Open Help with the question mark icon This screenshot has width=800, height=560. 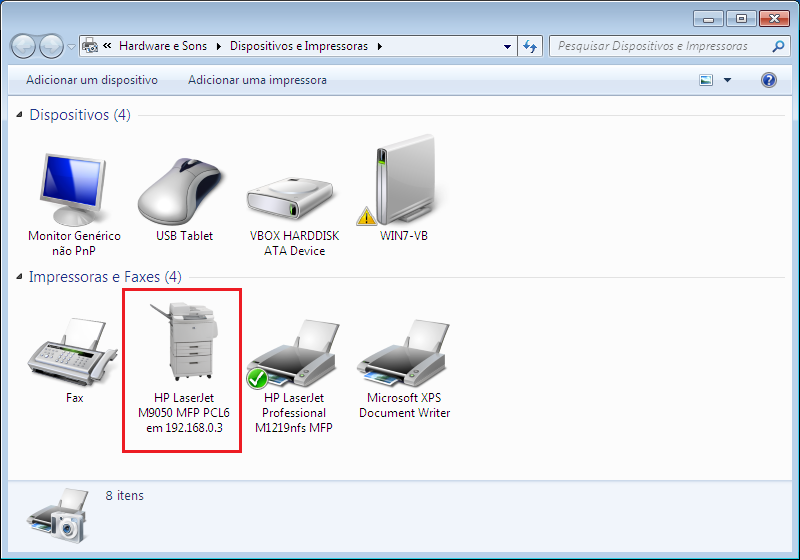769,80
